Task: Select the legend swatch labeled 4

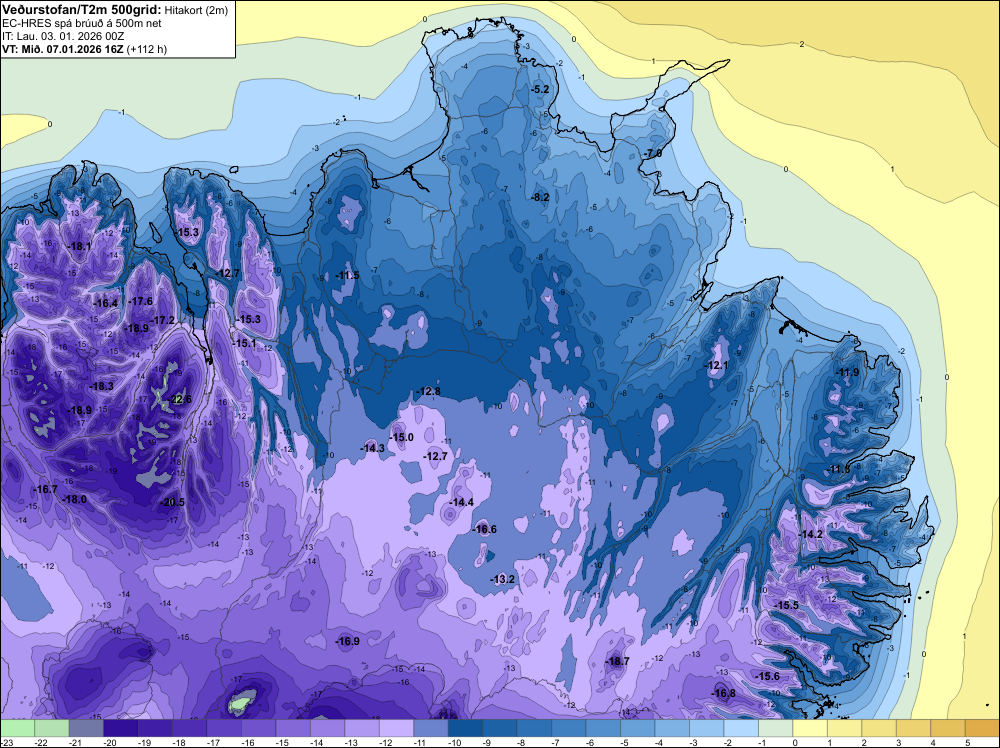Action: 948,728
